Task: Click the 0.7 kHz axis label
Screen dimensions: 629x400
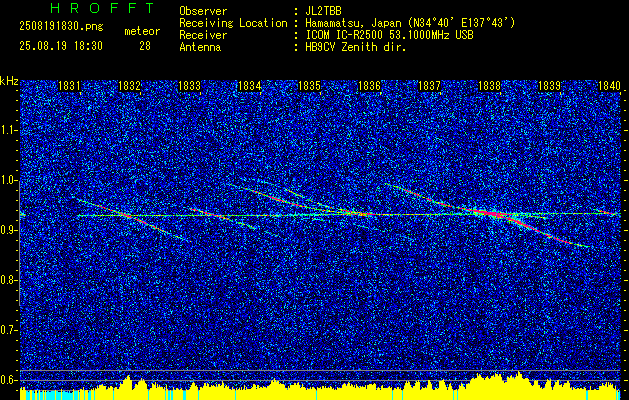Action: (x=9, y=330)
